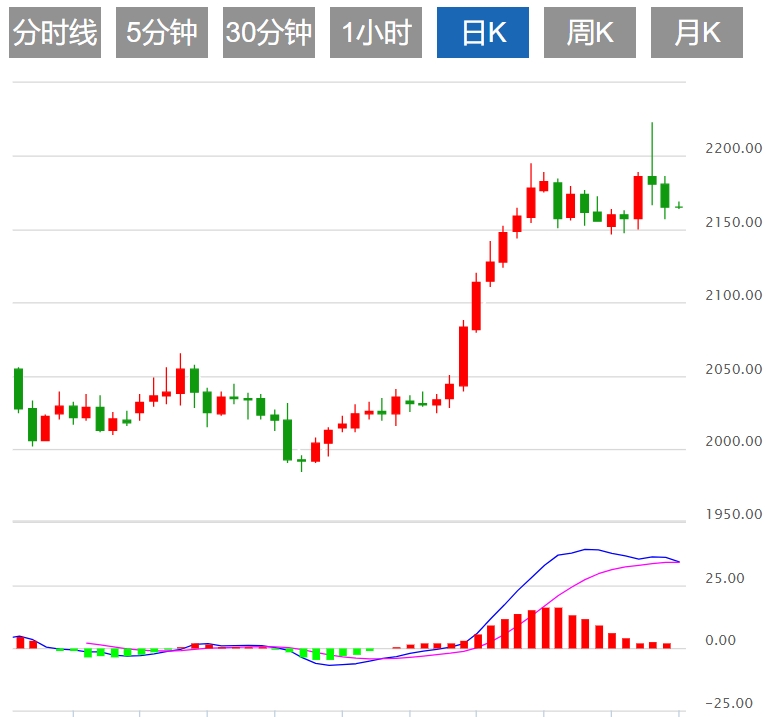This screenshot has height=717, width=766.
Task: Click the 1950.00 price axis label
Action: point(732,515)
